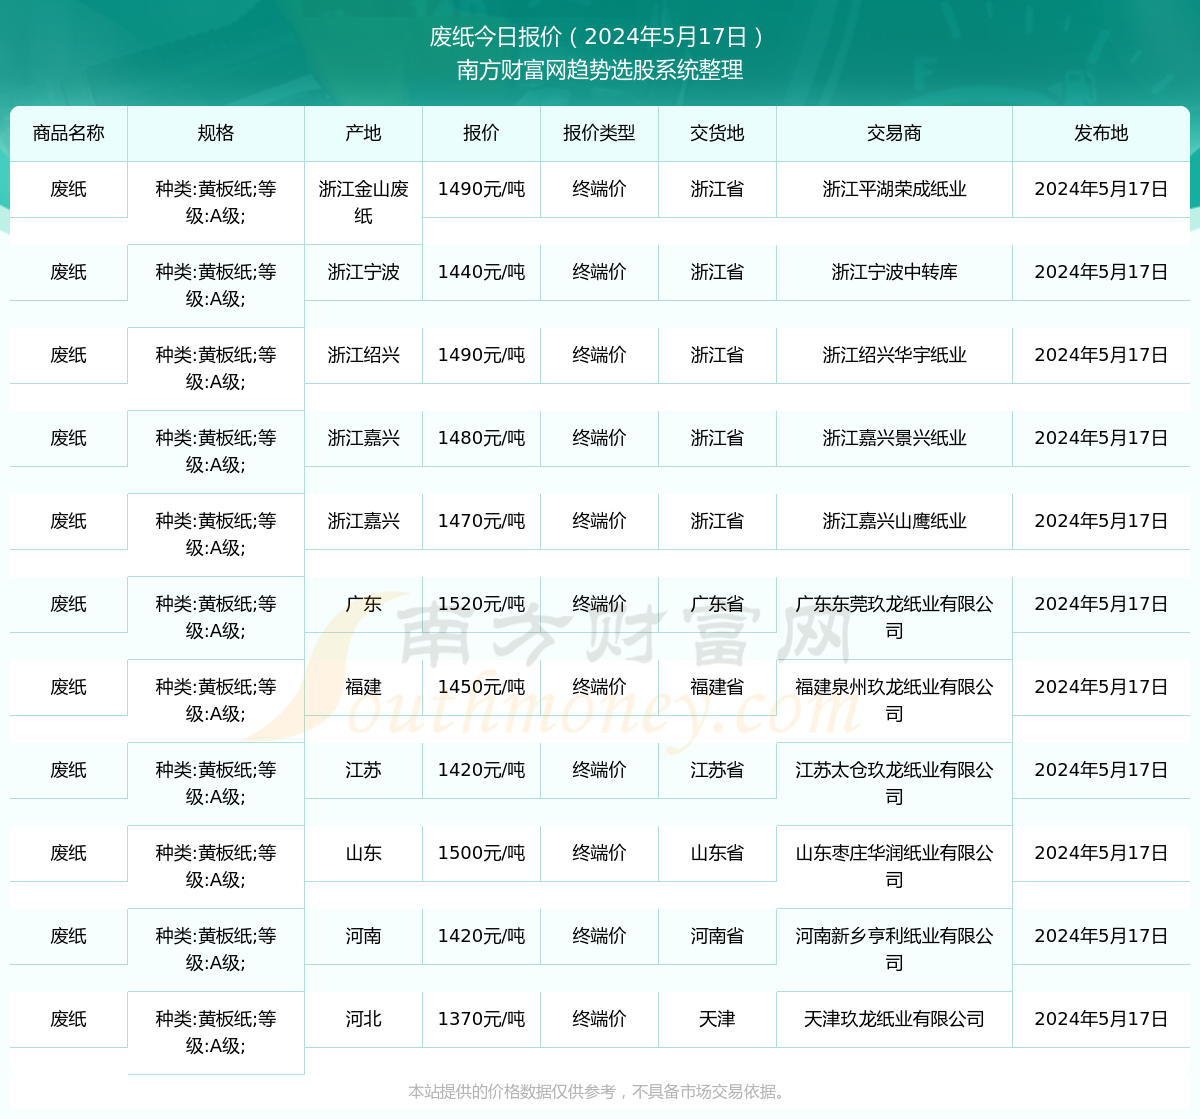Click 1420元/吨 in the 江苏 row
The width and height of the screenshot is (1200, 1119).
(x=481, y=770)
